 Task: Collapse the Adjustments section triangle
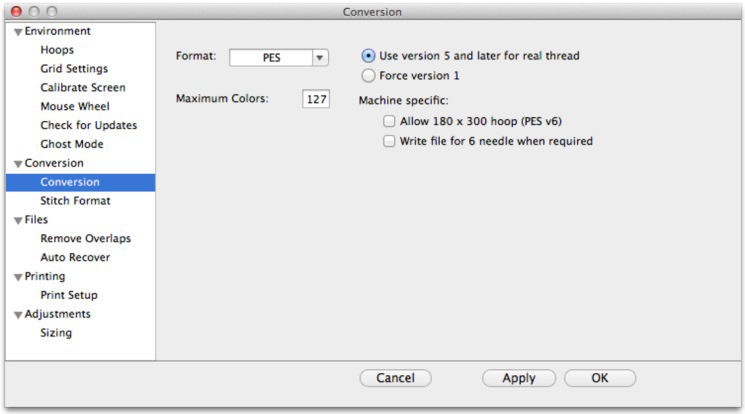pyautogui.click(x=18, y=315)
